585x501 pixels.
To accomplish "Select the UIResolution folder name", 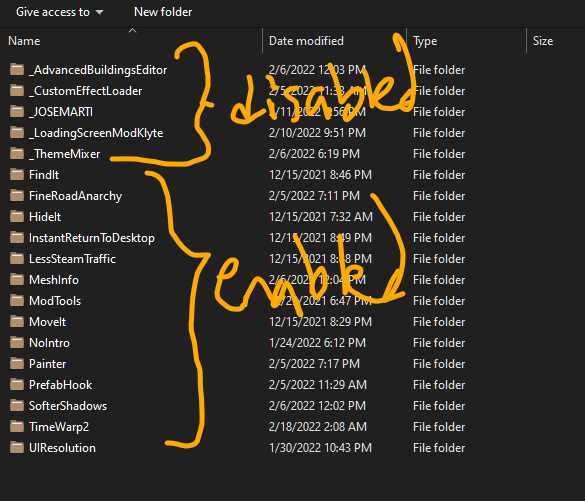I will [x=62, y=448].
